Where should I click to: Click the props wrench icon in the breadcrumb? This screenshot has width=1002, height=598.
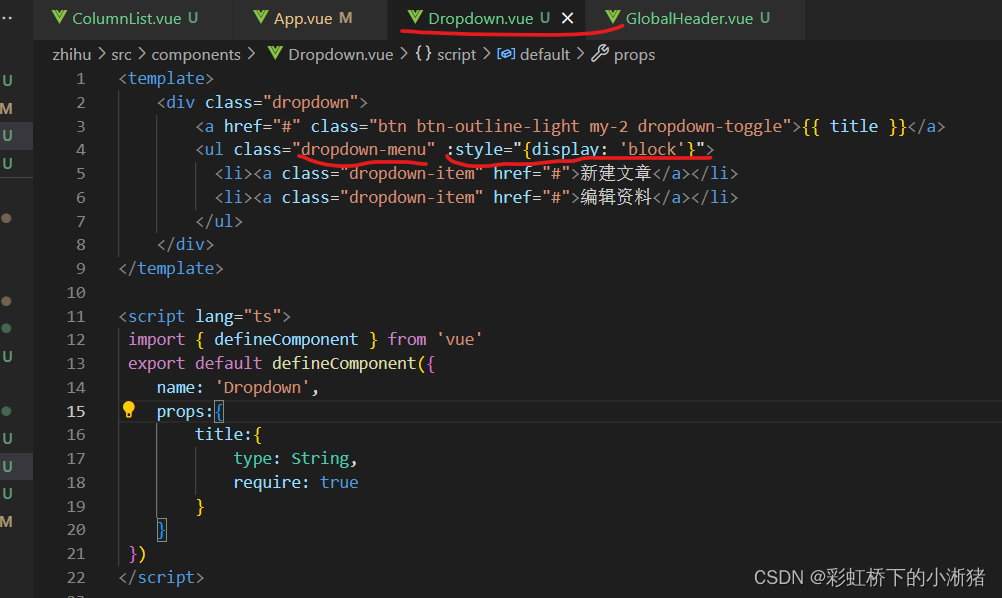600,54
